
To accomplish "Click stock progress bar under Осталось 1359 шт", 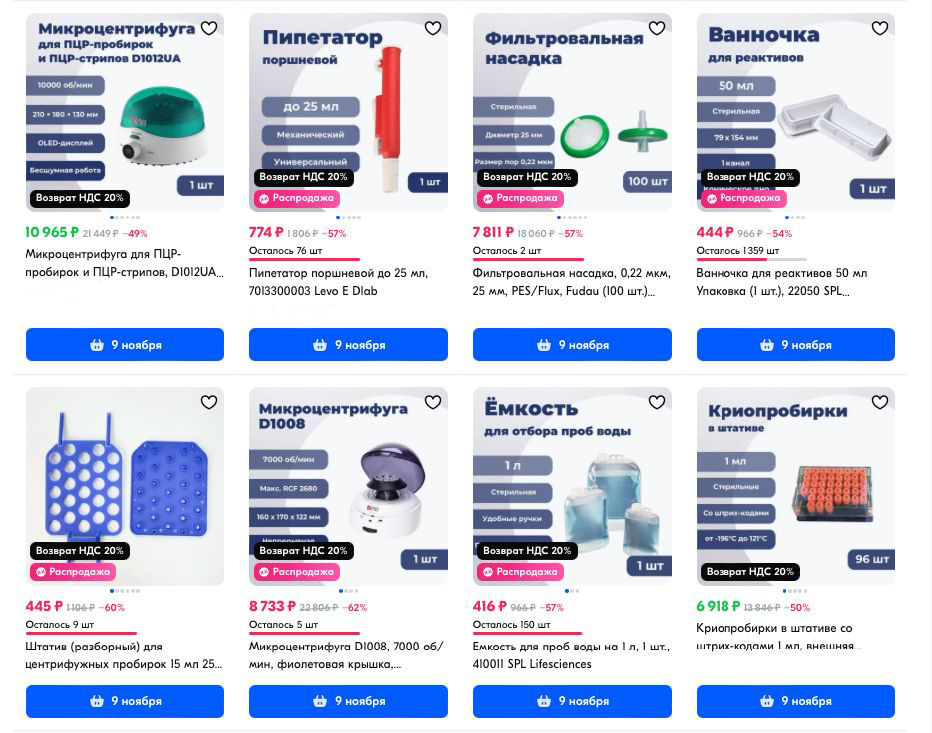I will tap(751, 260).
